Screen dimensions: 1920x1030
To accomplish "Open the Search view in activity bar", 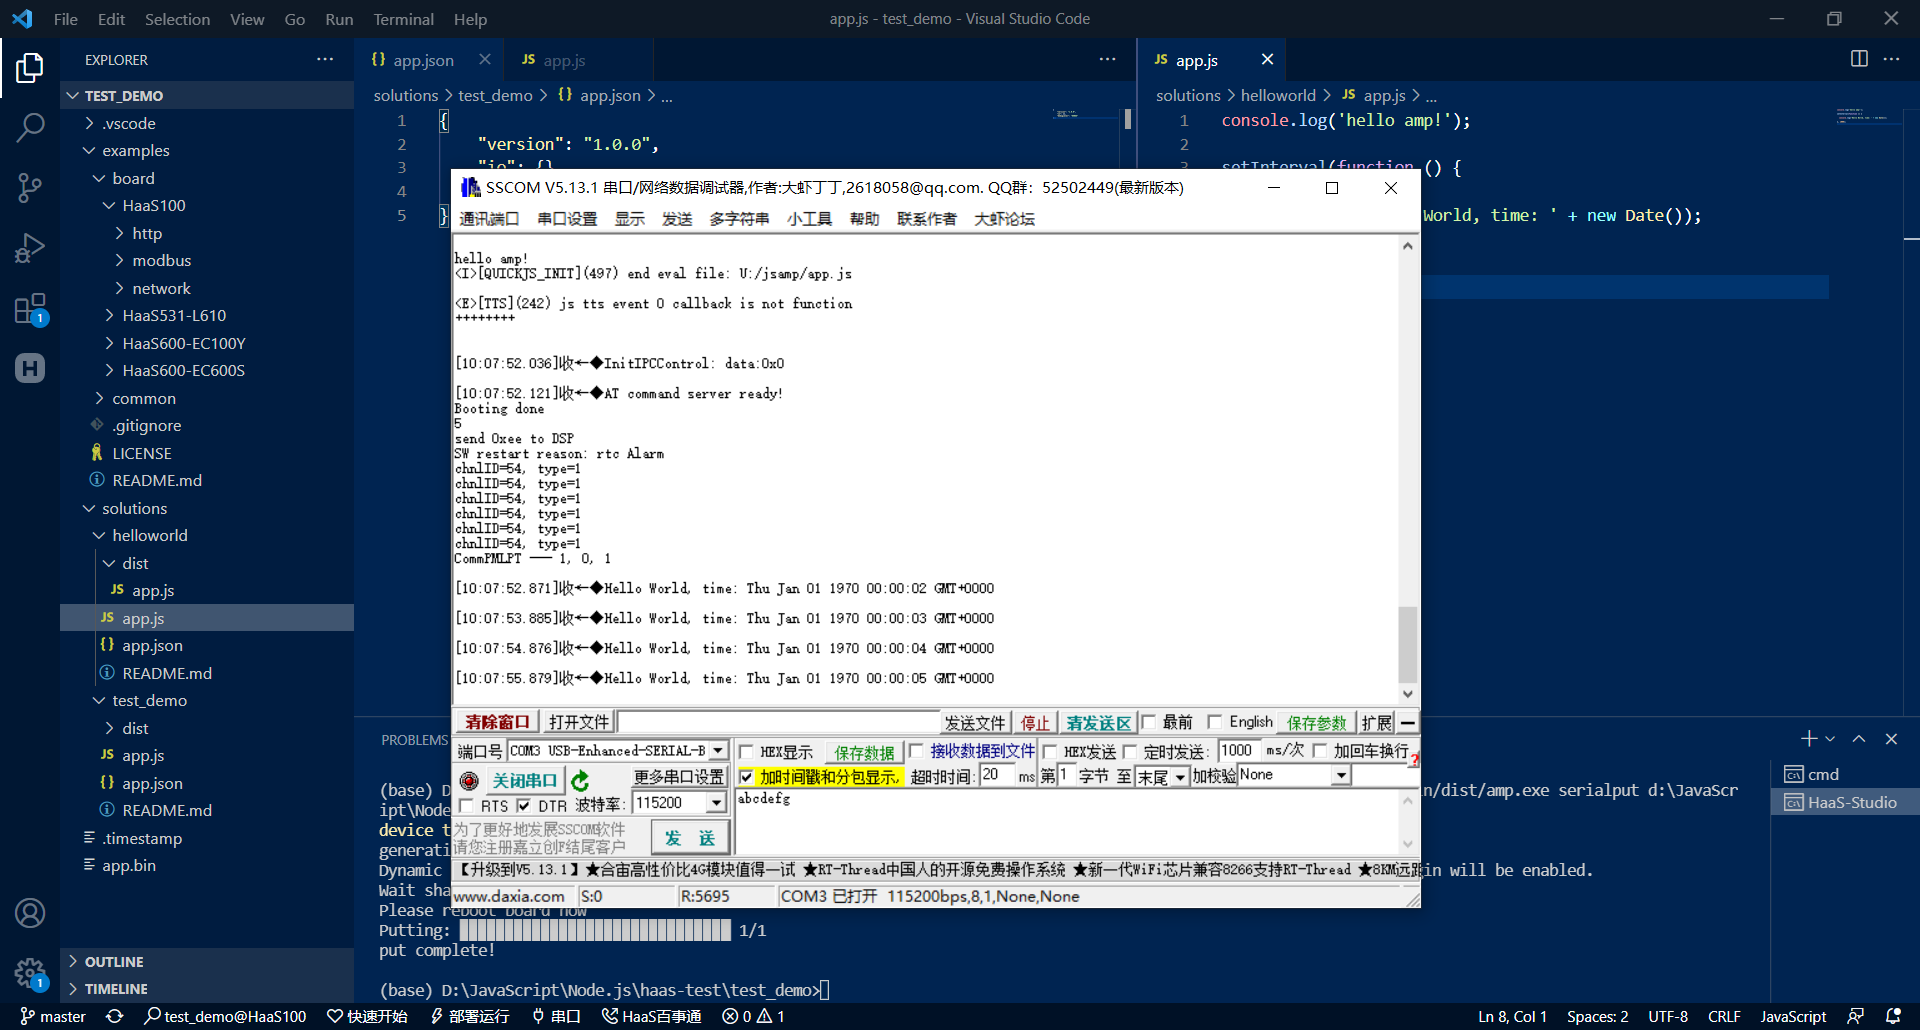I will click(30, 127).
